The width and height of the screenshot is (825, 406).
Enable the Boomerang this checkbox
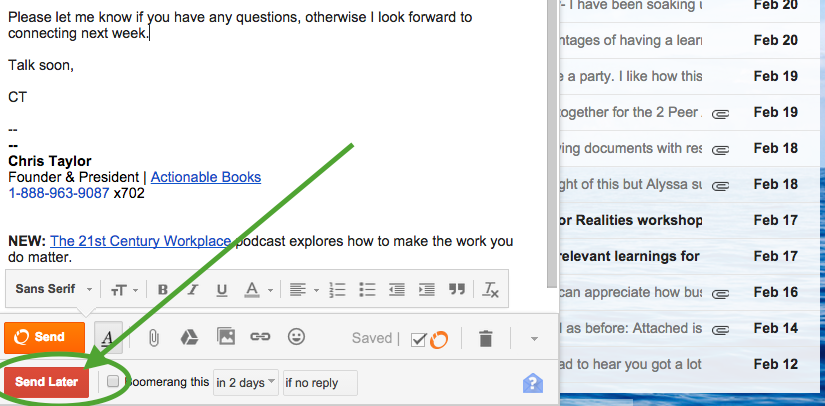[113, 382]
